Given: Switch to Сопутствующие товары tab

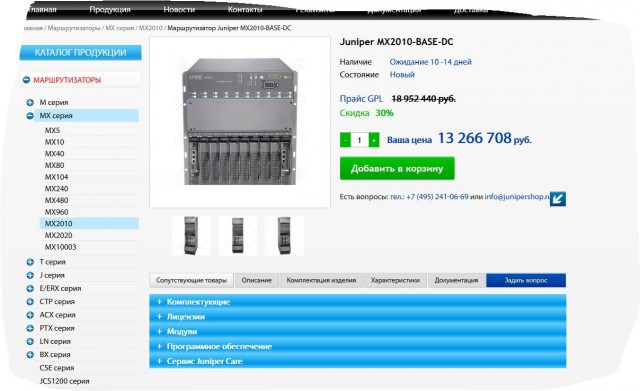Looking at the screenshot, I should (x=191, y=280).
